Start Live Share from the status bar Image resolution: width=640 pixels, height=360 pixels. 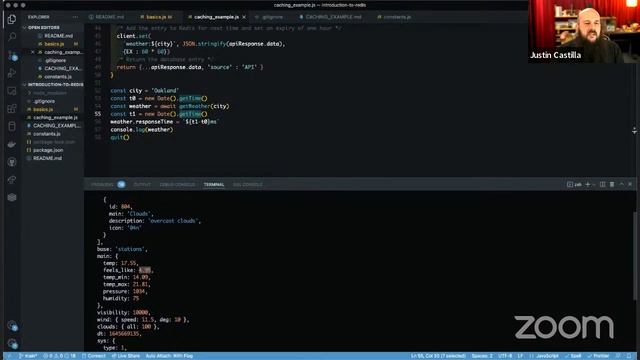126,356
